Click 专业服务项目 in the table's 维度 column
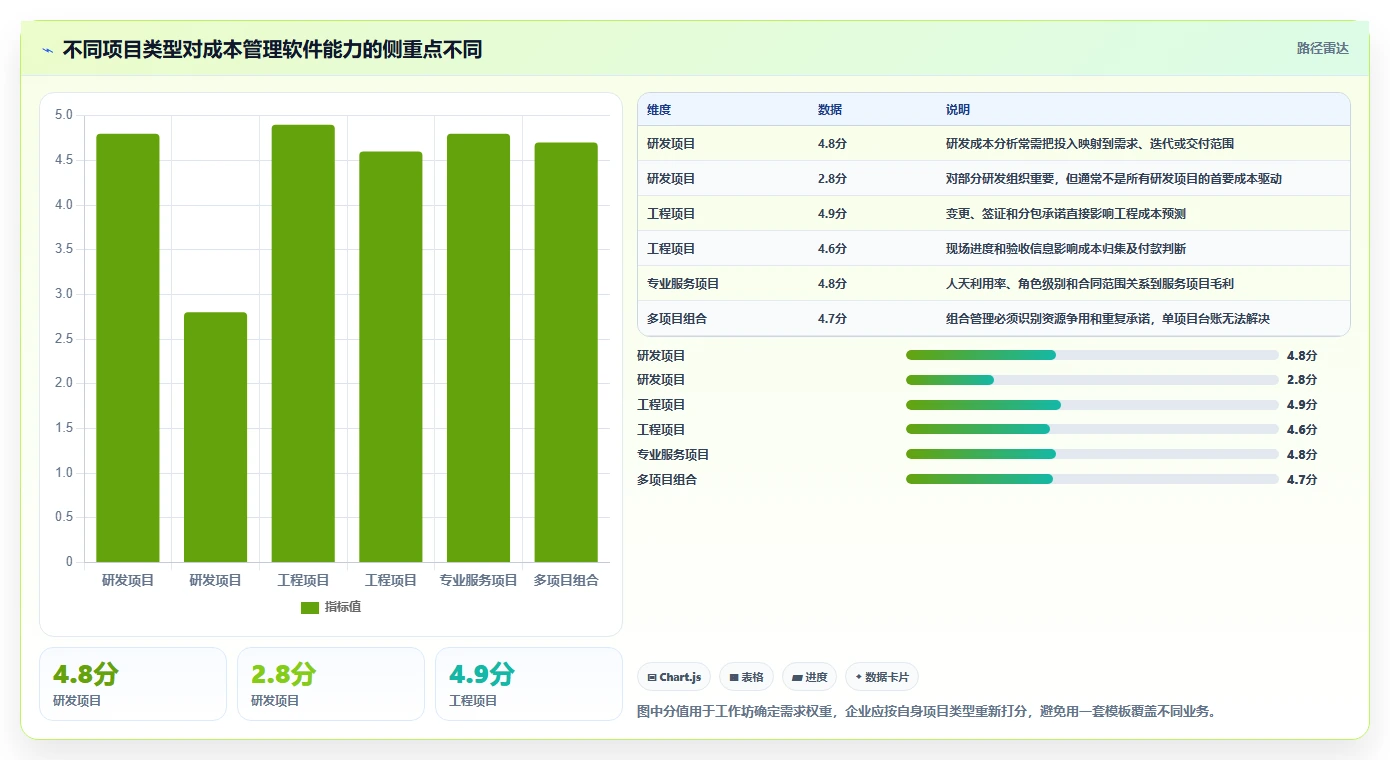Viewport: 1390px width, 760px height. 683,284
